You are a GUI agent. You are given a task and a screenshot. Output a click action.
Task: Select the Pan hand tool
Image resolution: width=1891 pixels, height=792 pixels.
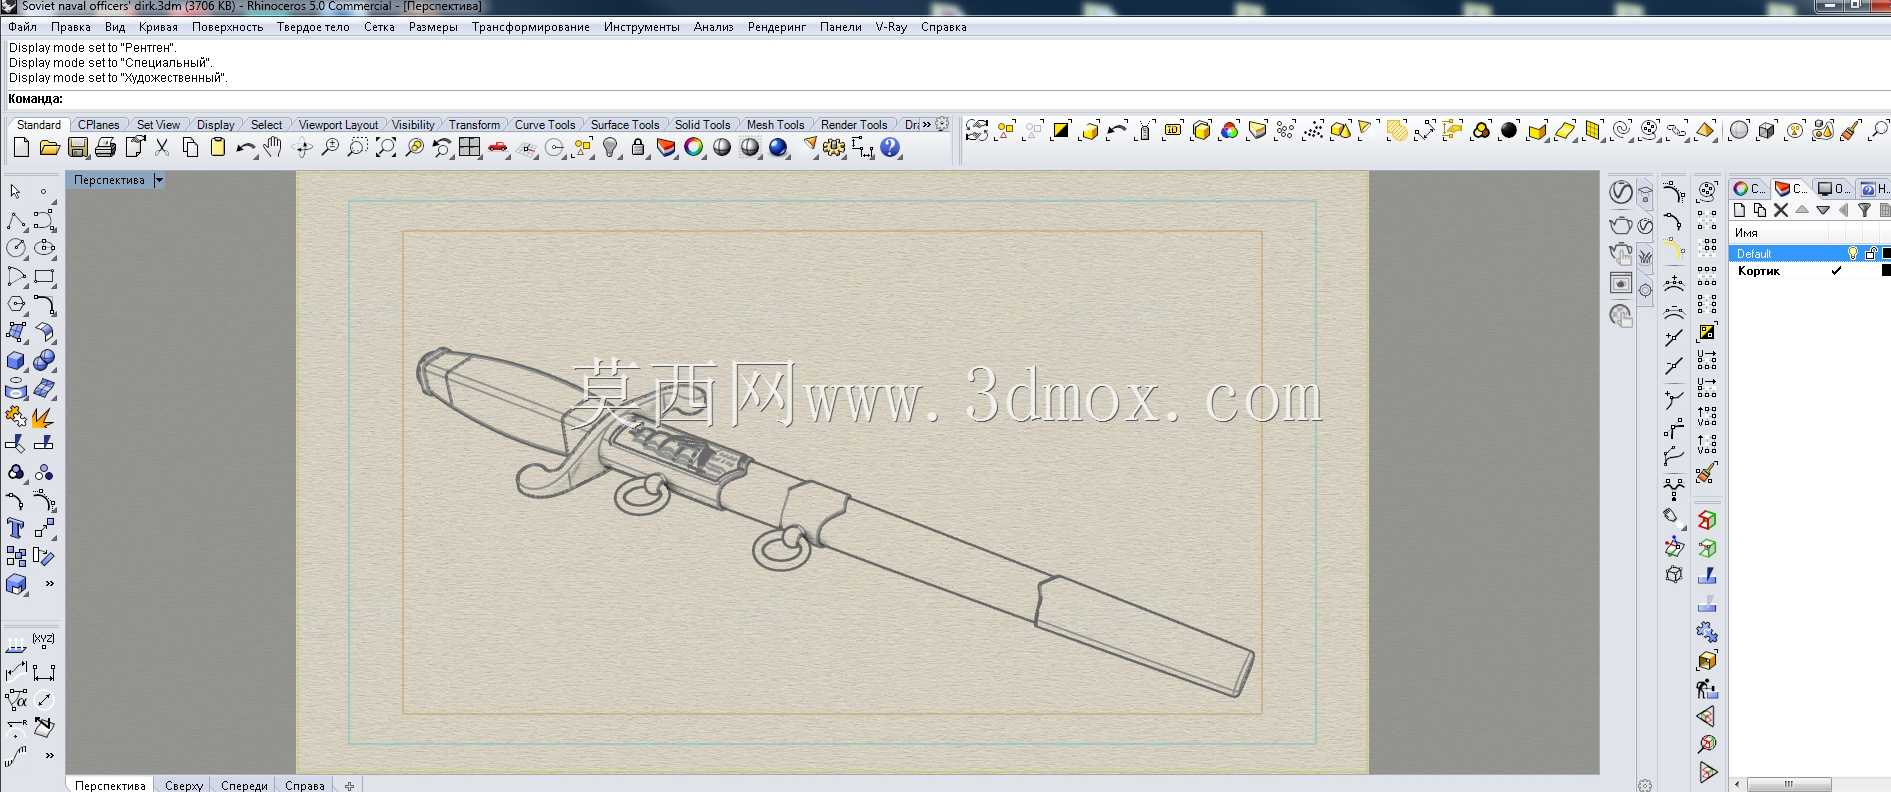click(x=273, y=148)
